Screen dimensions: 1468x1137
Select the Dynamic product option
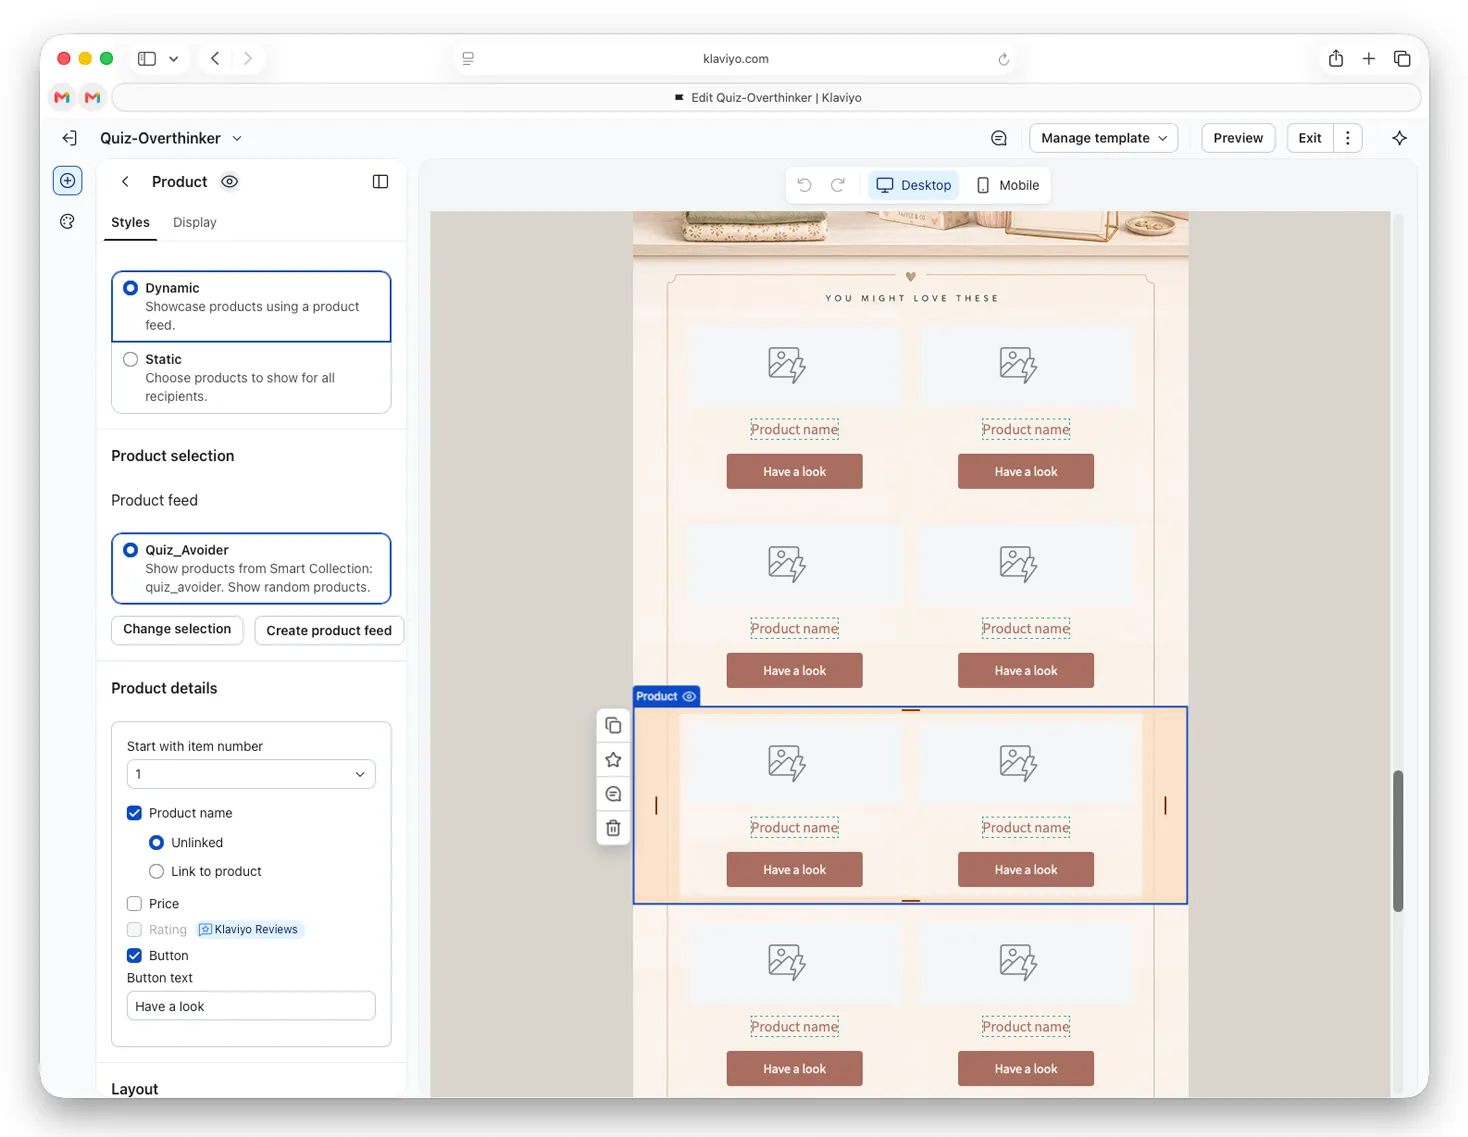click(251, 306)
